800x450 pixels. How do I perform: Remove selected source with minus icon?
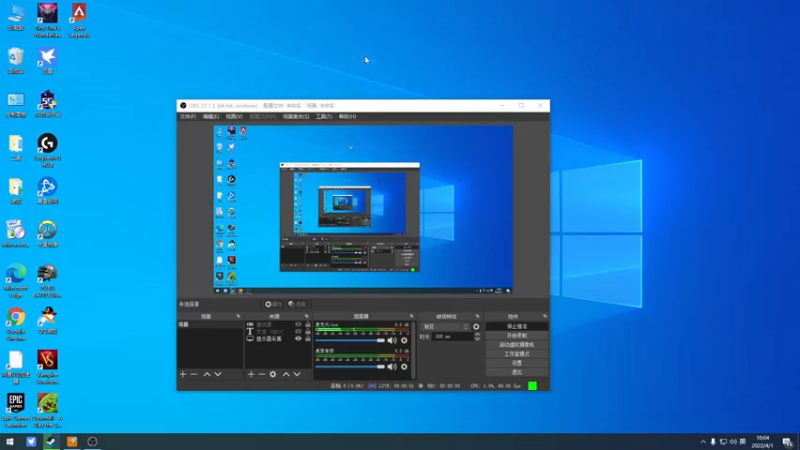(262, 374)
